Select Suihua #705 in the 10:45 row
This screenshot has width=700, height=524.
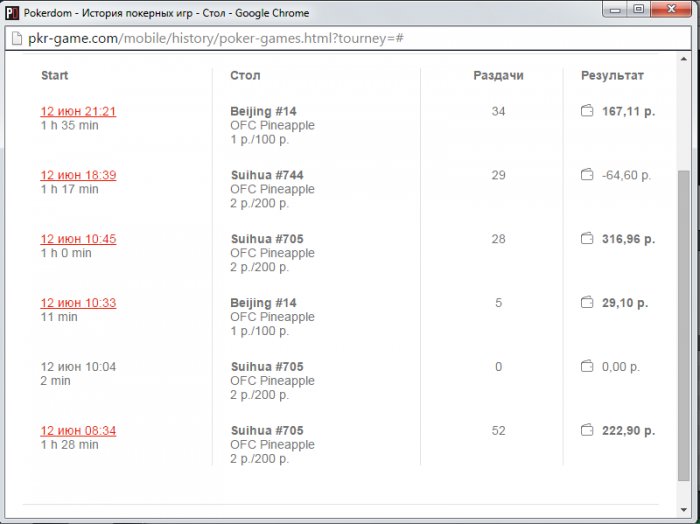267,239
